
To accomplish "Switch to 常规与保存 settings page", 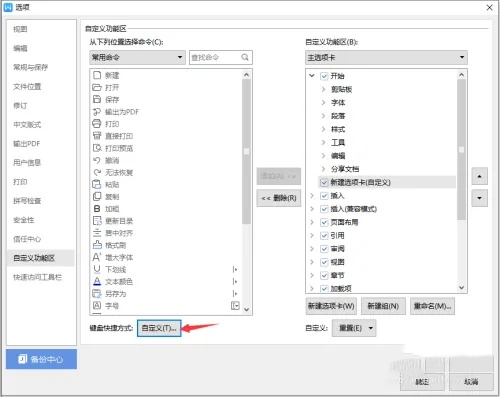I will click(x=31, y=67).
